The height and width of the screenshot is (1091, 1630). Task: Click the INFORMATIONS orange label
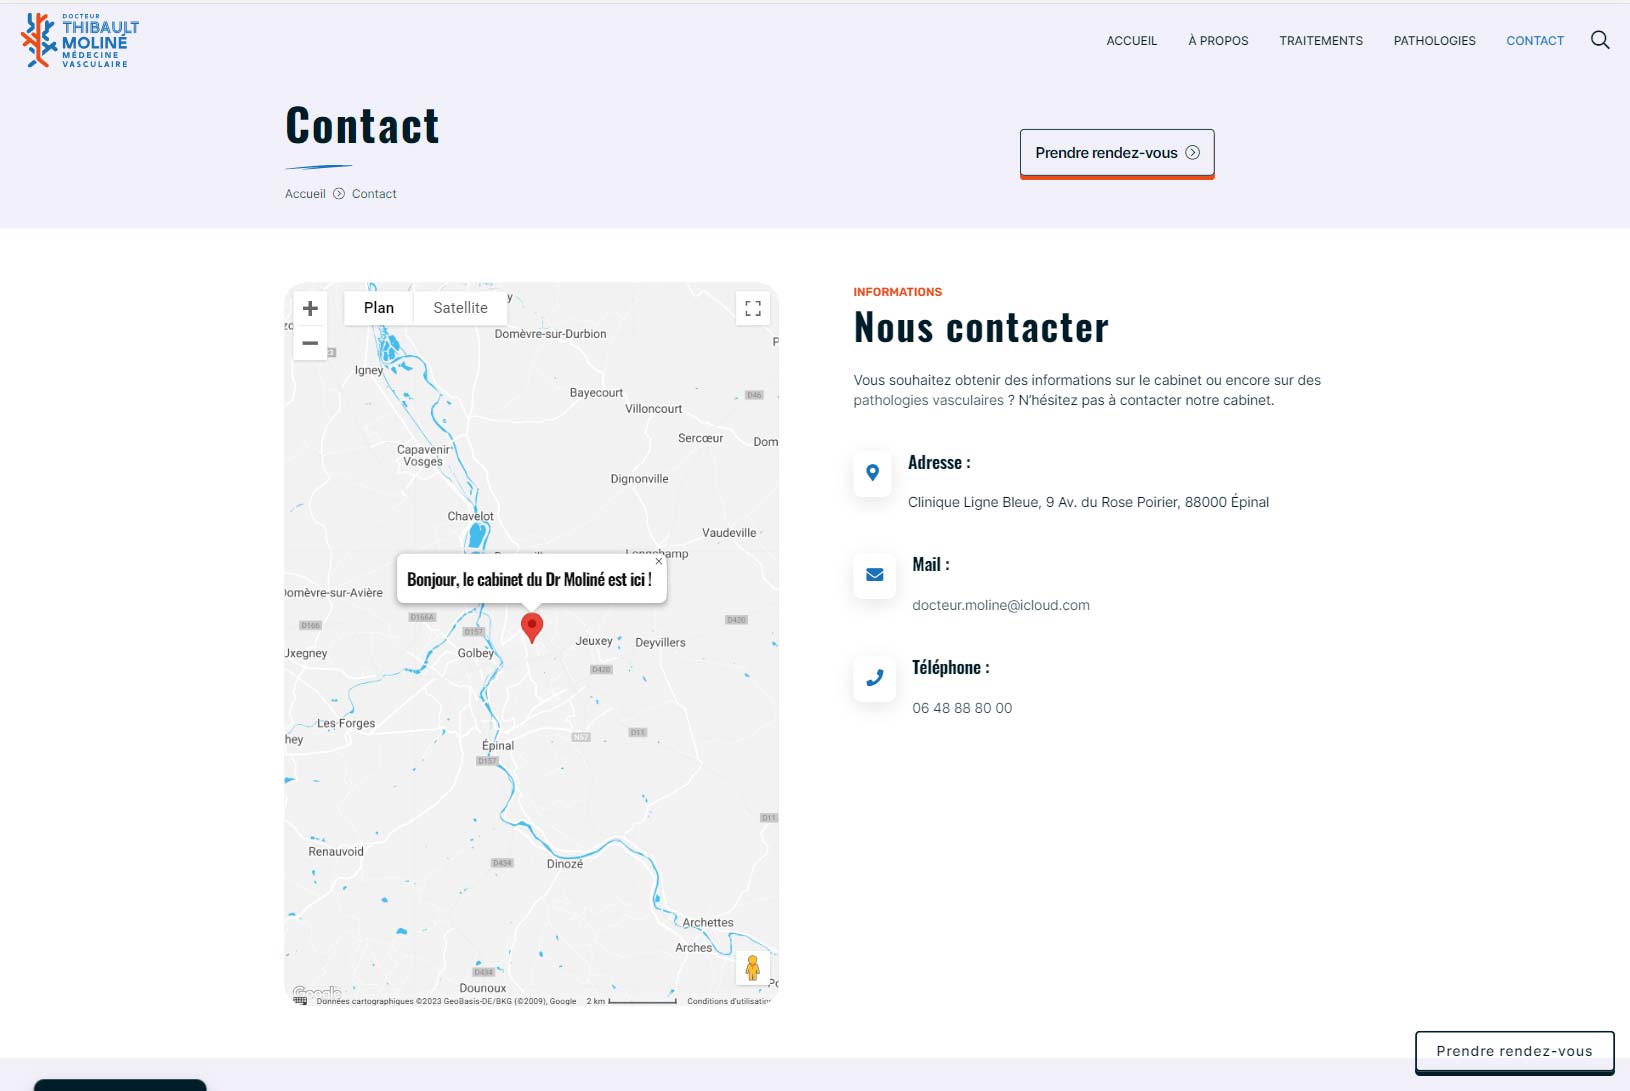897,292
